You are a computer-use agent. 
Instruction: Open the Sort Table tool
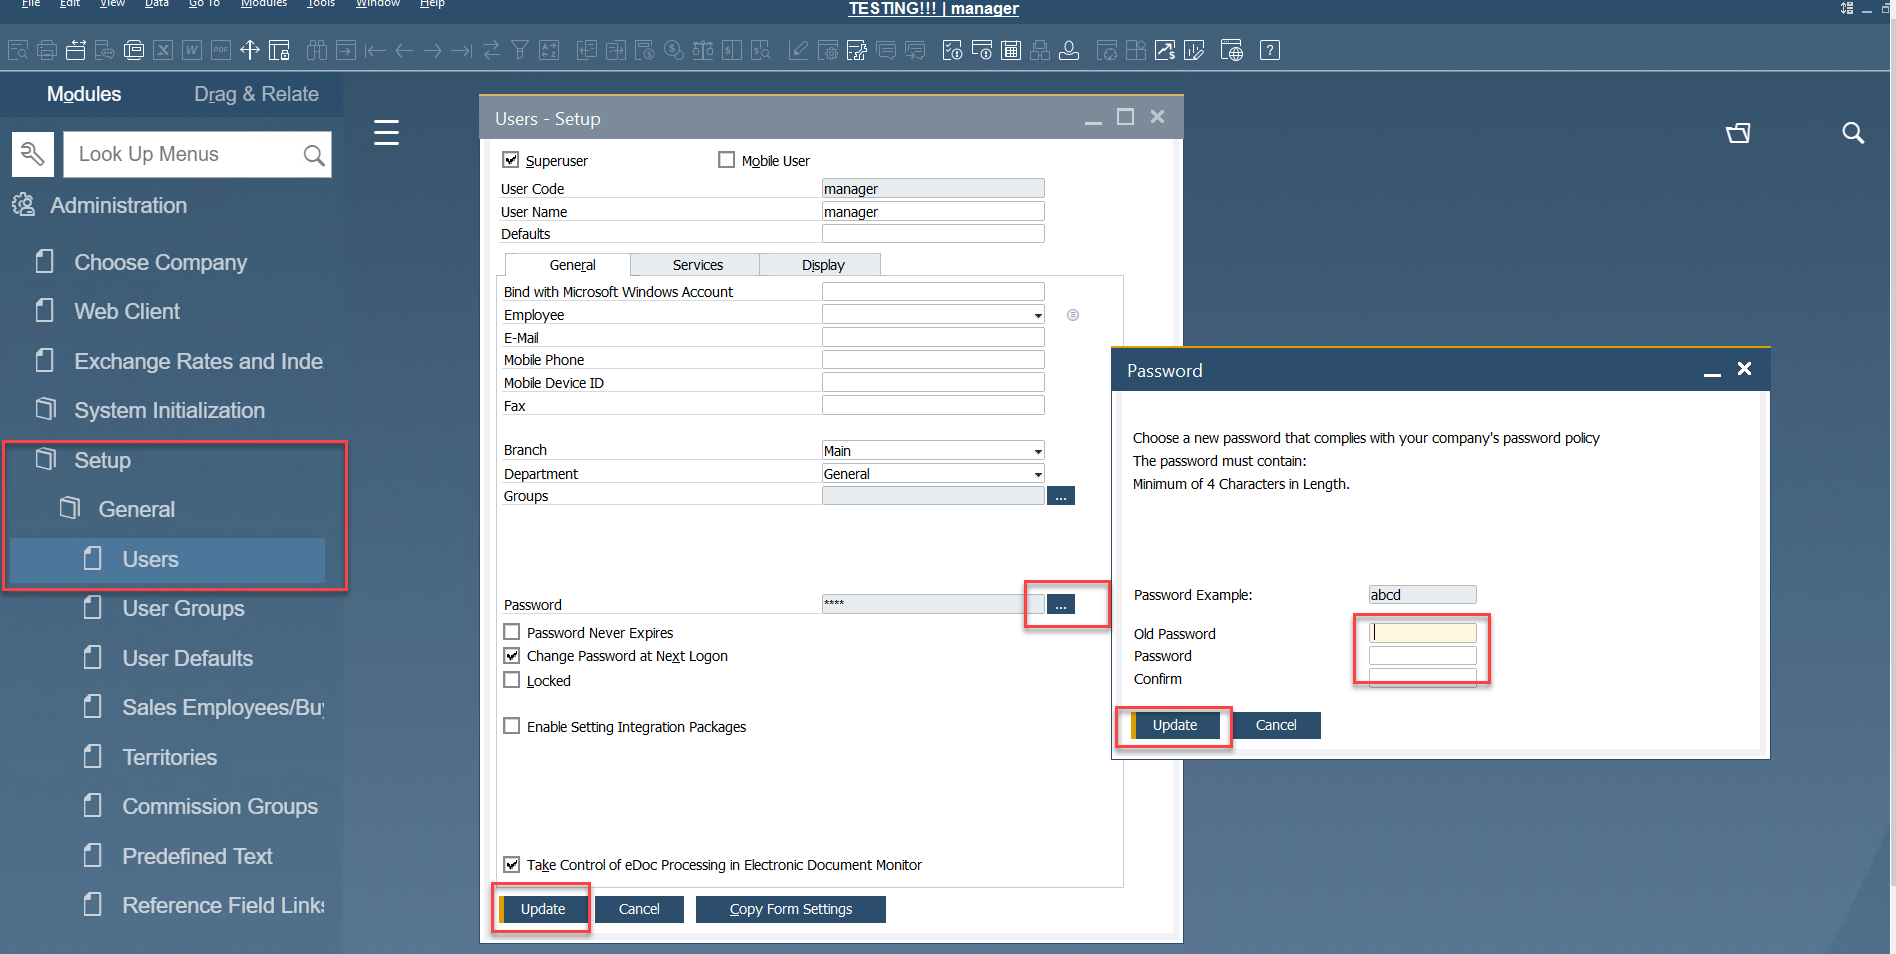(x=548, y=50)
